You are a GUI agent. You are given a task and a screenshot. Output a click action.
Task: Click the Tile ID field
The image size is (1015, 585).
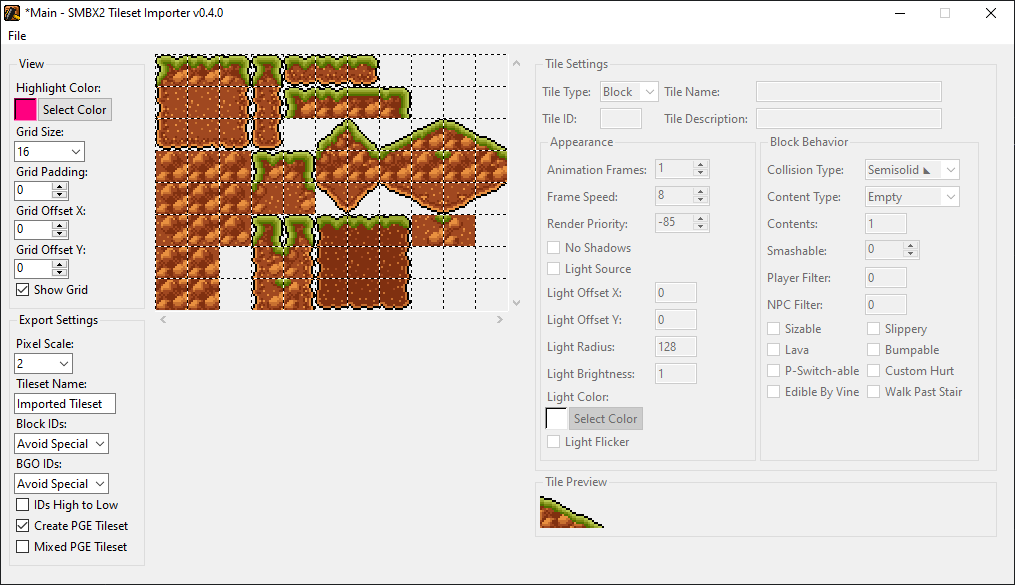click(x=621, y=119)
